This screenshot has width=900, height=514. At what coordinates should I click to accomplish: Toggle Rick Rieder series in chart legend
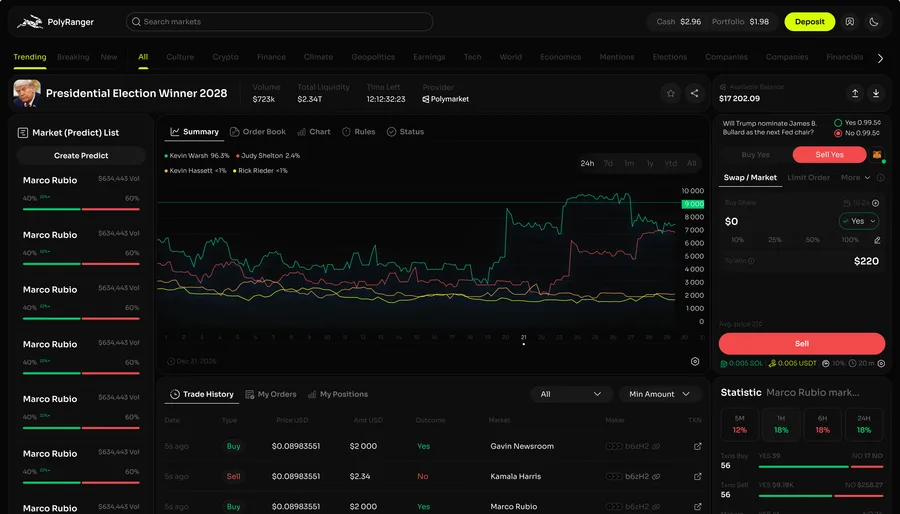coord(260,171)
